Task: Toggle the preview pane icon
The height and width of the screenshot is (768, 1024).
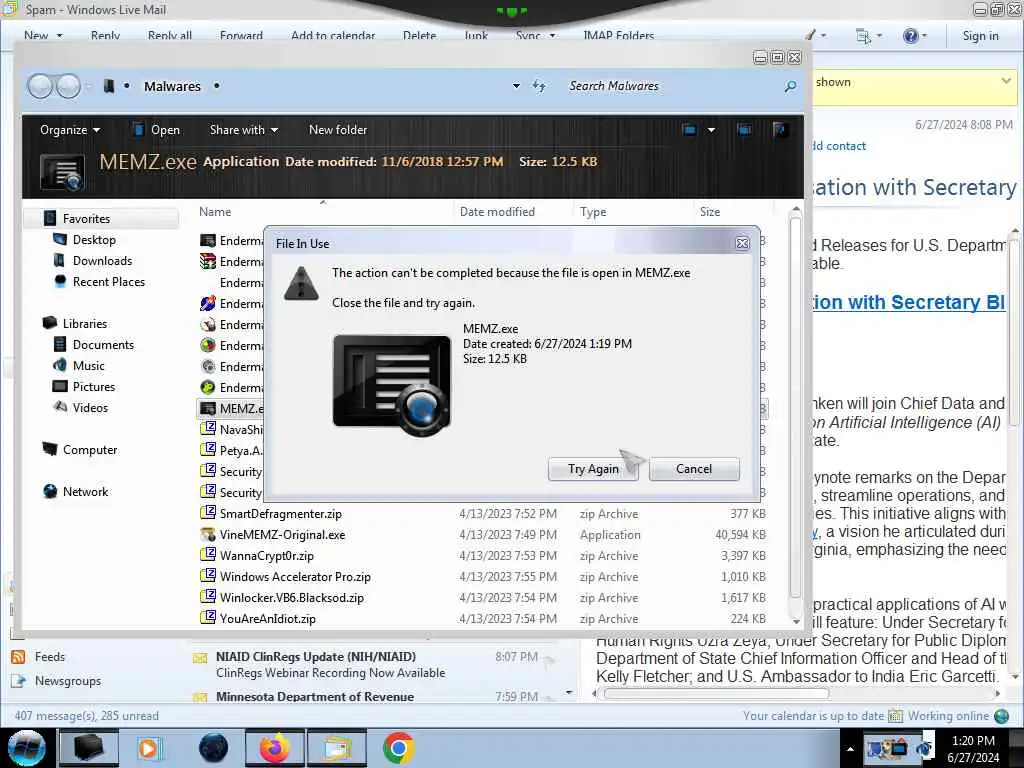Action: pos(744,129)
